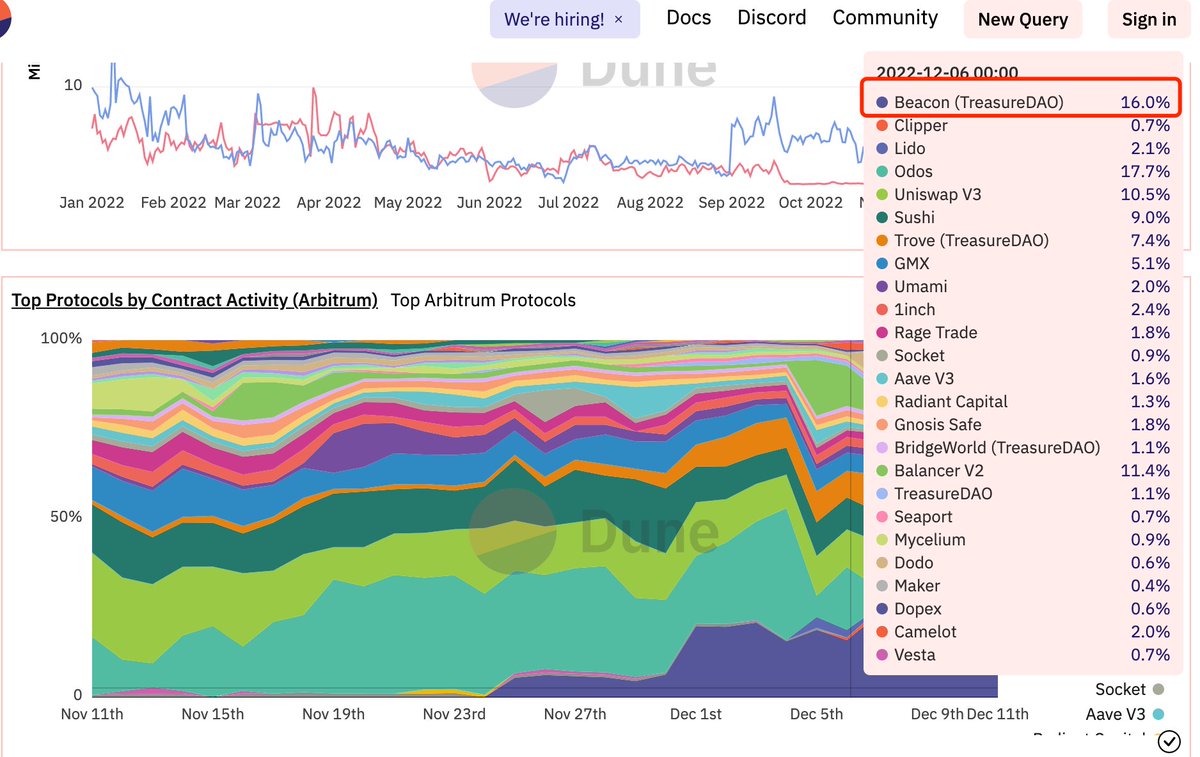Select the BridgeWorld (TreasureDAO) tooltip row
Viewport: 1200px width, 757px height.
pyautogui.click(x=1023, y=447)
